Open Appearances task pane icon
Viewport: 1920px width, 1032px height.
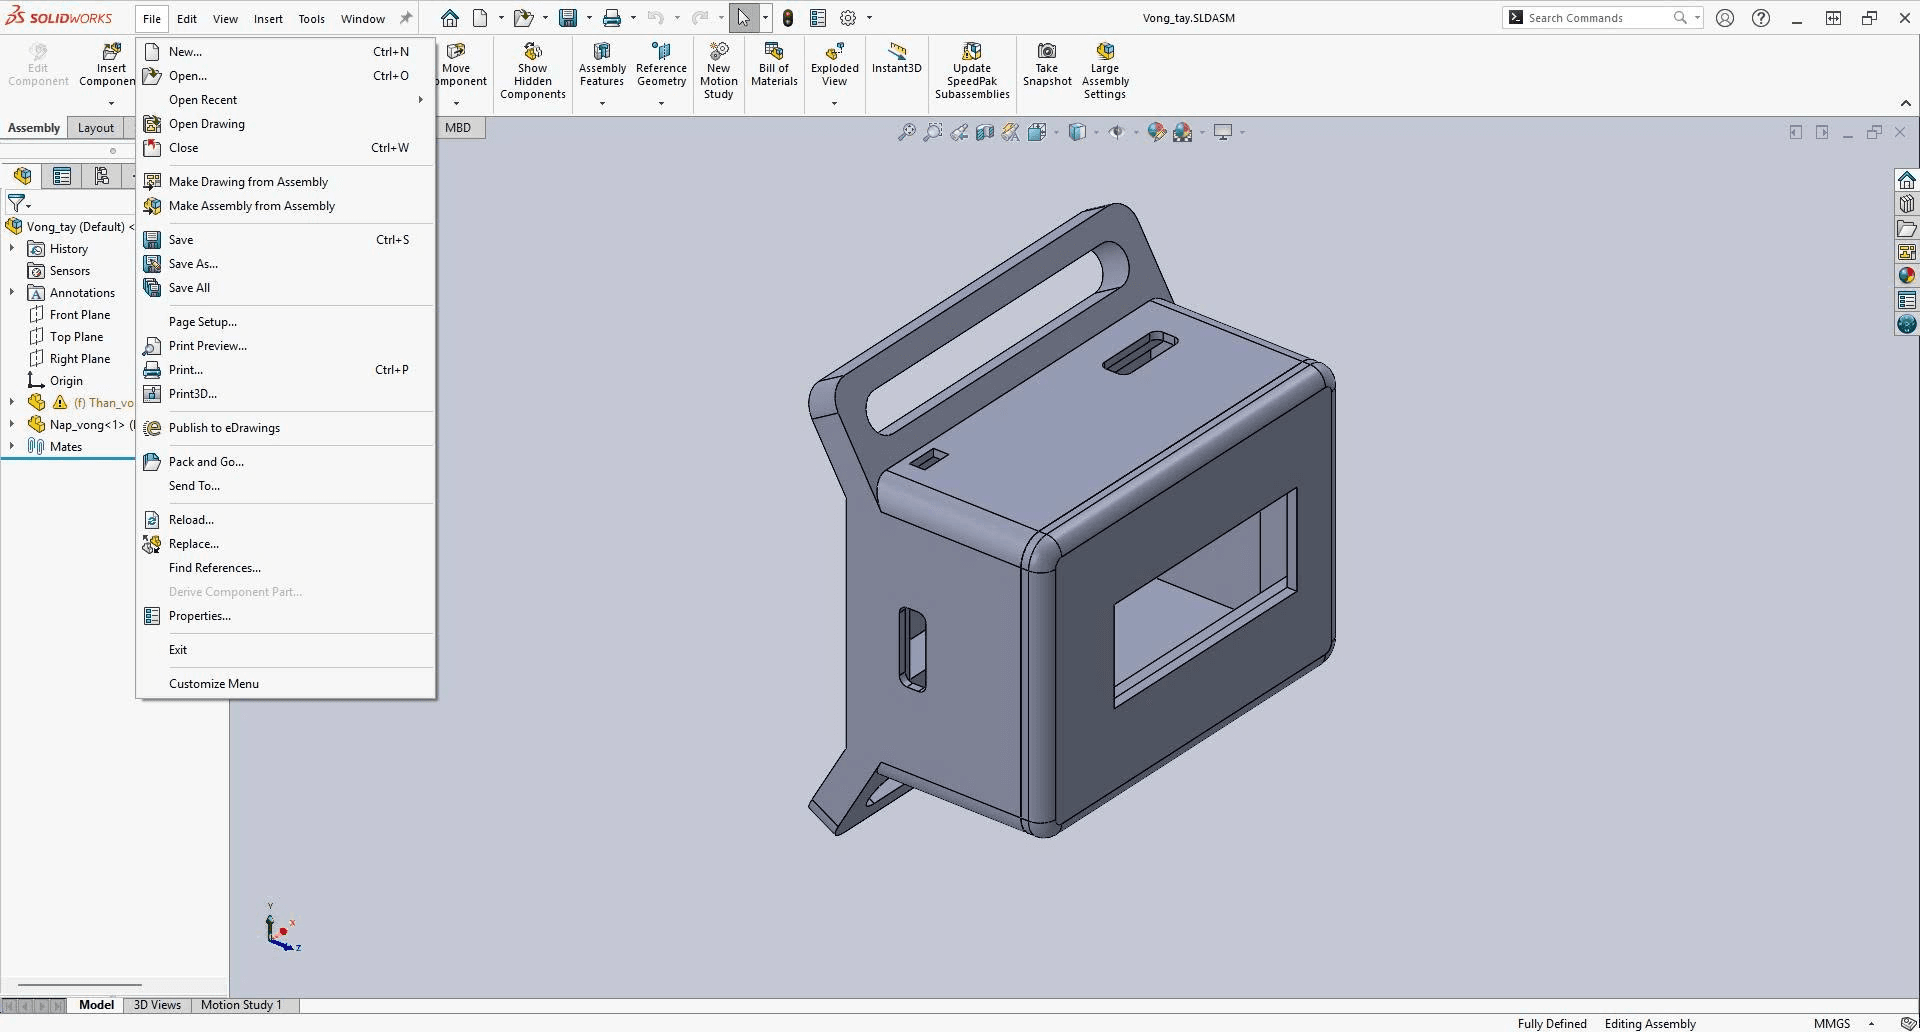1907,276
